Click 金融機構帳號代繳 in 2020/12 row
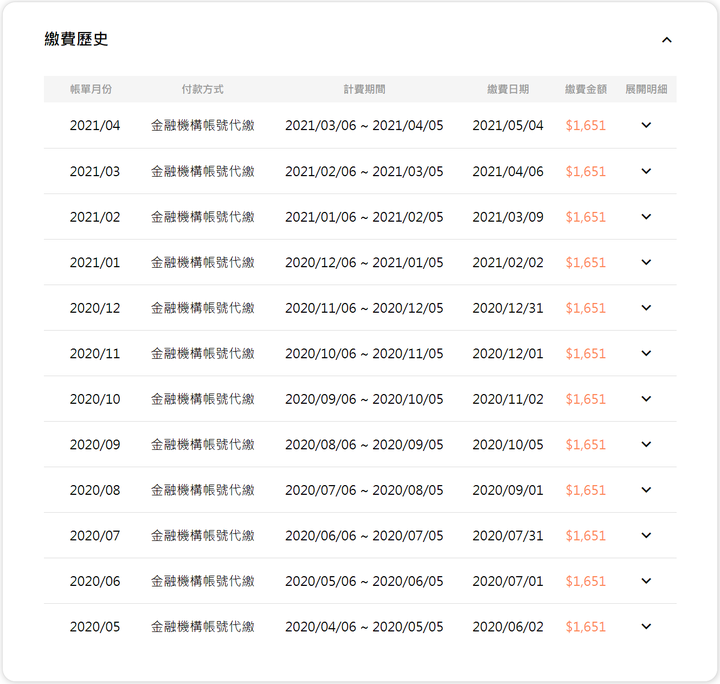The height and width of the screenshot is (684, 720). click(202, 308)
